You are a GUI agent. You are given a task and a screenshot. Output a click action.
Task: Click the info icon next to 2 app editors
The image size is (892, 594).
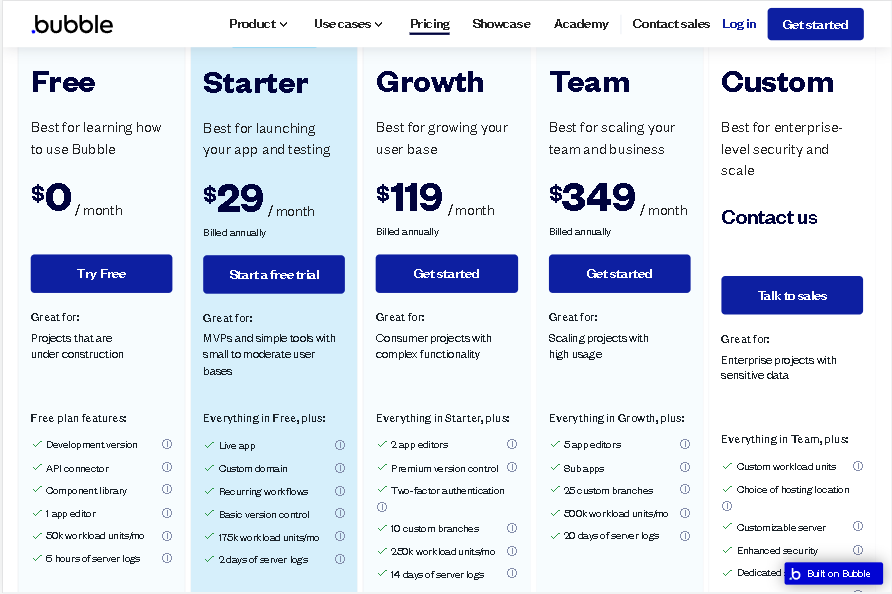tap(512, 444)
